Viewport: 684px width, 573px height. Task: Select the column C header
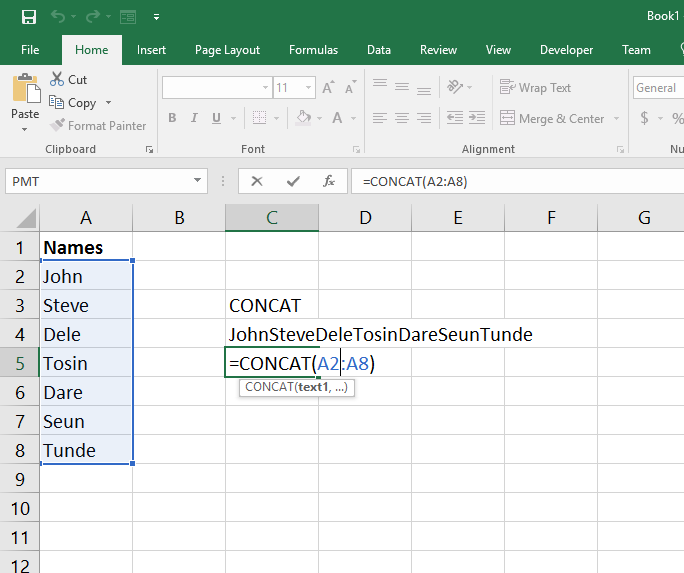coord(272,218)
